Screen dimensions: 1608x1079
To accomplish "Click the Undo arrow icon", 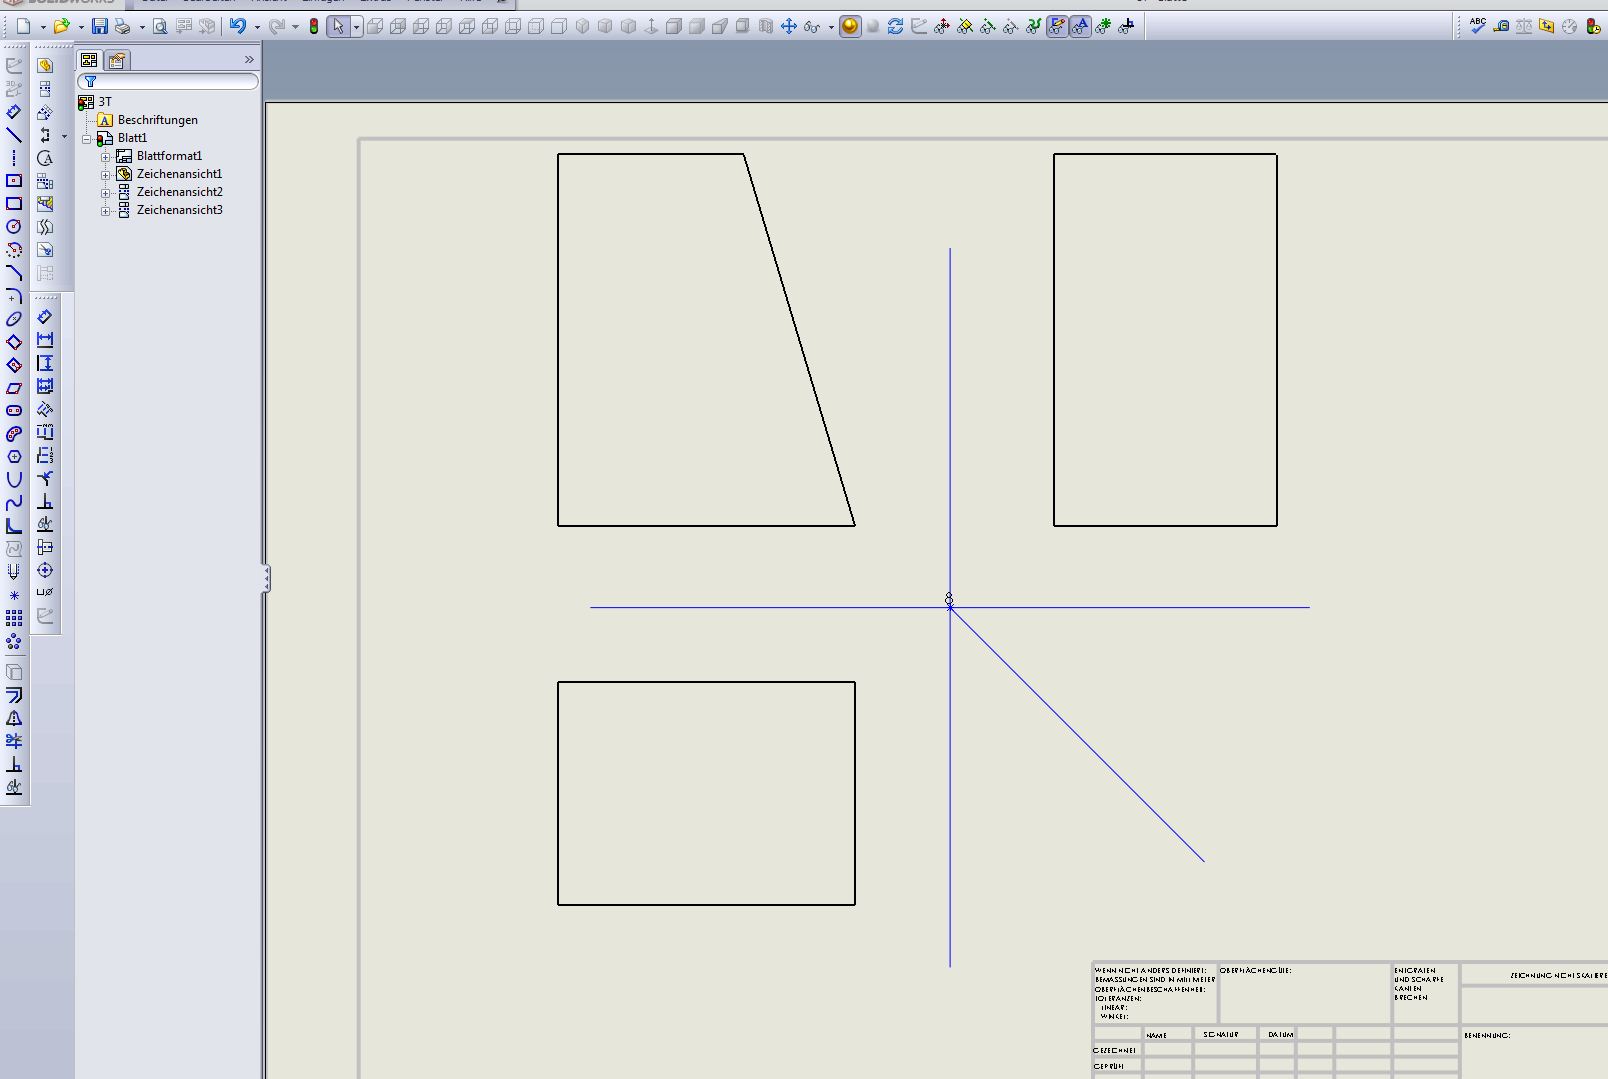I will click(238, 27).
